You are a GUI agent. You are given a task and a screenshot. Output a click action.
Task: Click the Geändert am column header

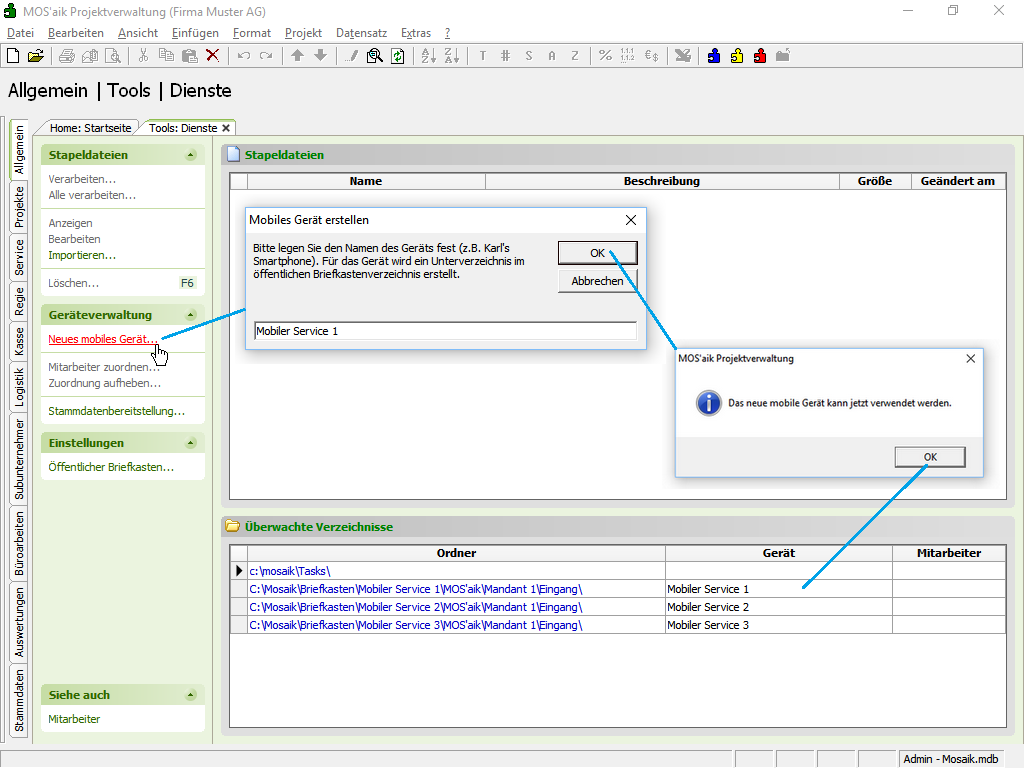[958, 182]
